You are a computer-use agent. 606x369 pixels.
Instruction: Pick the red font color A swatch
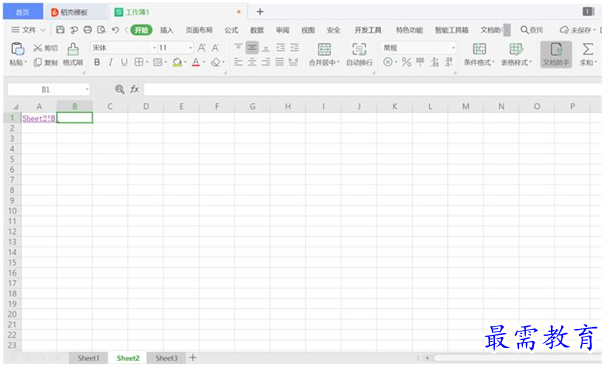(196, 62)
